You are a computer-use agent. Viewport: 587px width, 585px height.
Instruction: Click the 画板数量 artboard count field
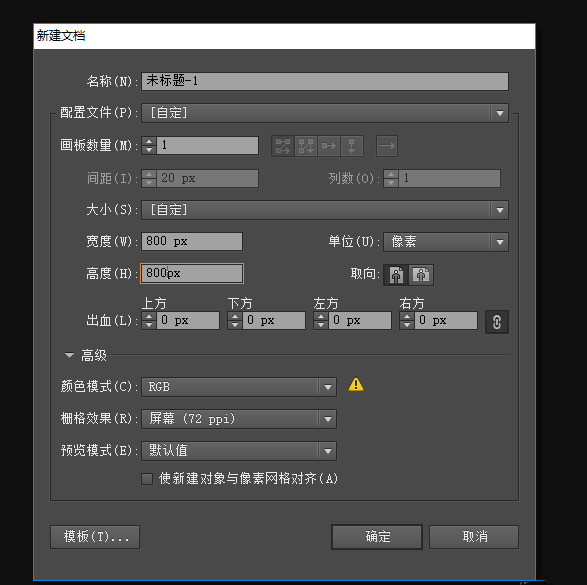pos(207,145)
